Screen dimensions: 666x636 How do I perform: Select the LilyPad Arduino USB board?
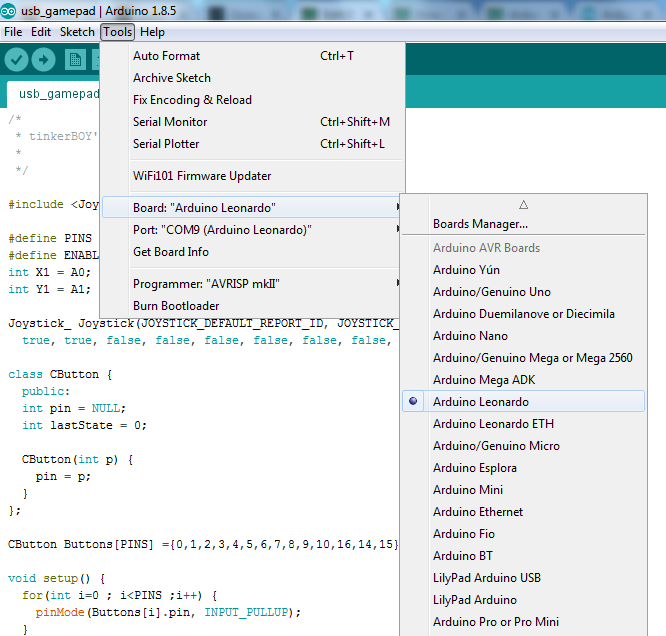(x=523, y=578)
